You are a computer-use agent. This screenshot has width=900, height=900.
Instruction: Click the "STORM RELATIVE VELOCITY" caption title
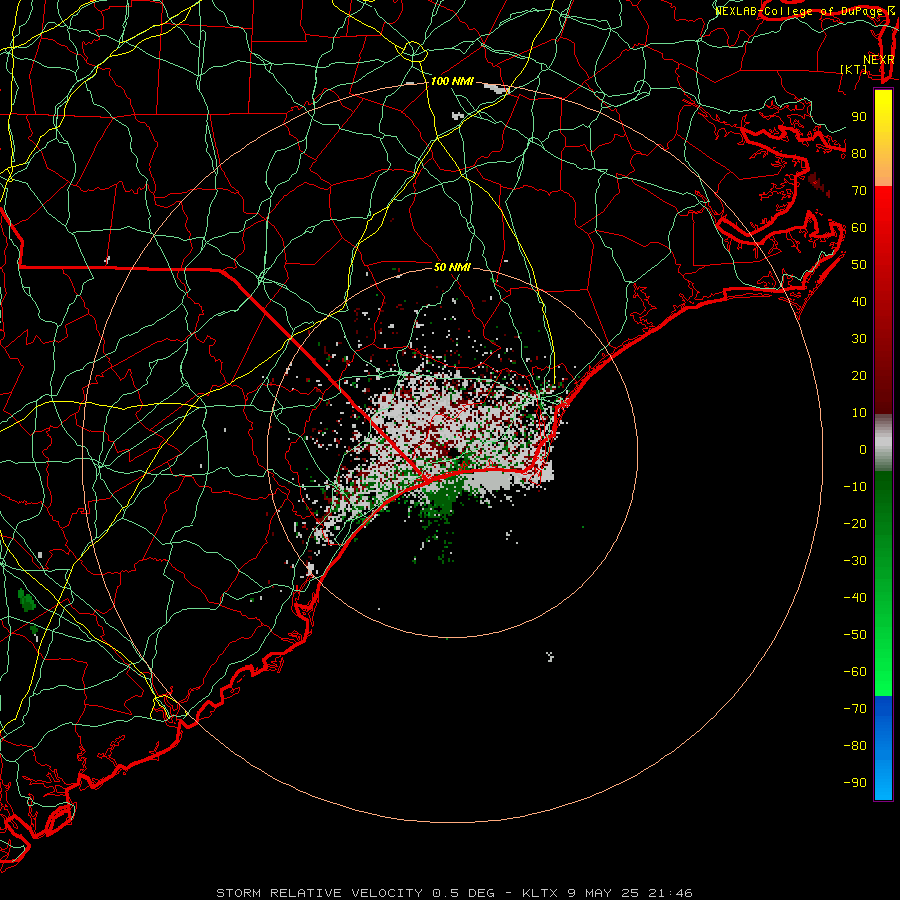coord(319,893)
